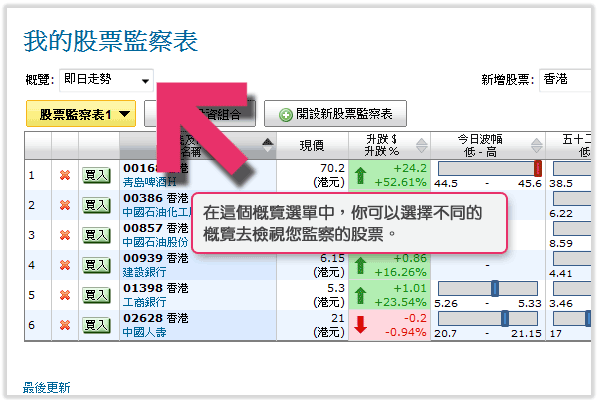This screenshot has width=600, height=400.
Task: Open the 中國石油化工 stock link
Action: pyautogui.click(x=157, y=212)
